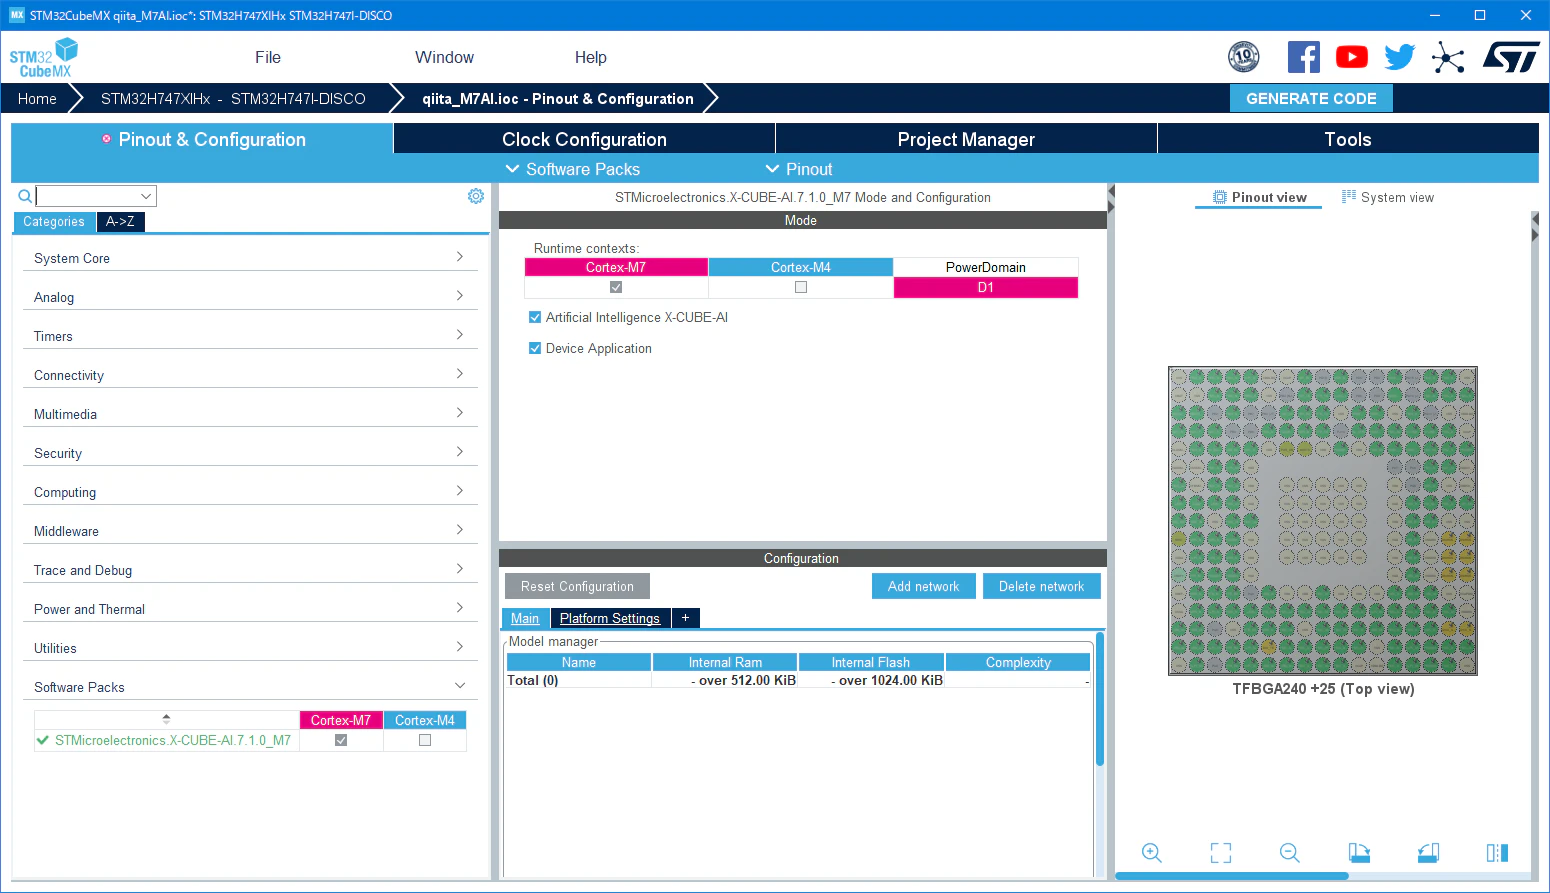Open the File menu
The width and height of the screenshot is (1550, 893).
tap(268, 57)
